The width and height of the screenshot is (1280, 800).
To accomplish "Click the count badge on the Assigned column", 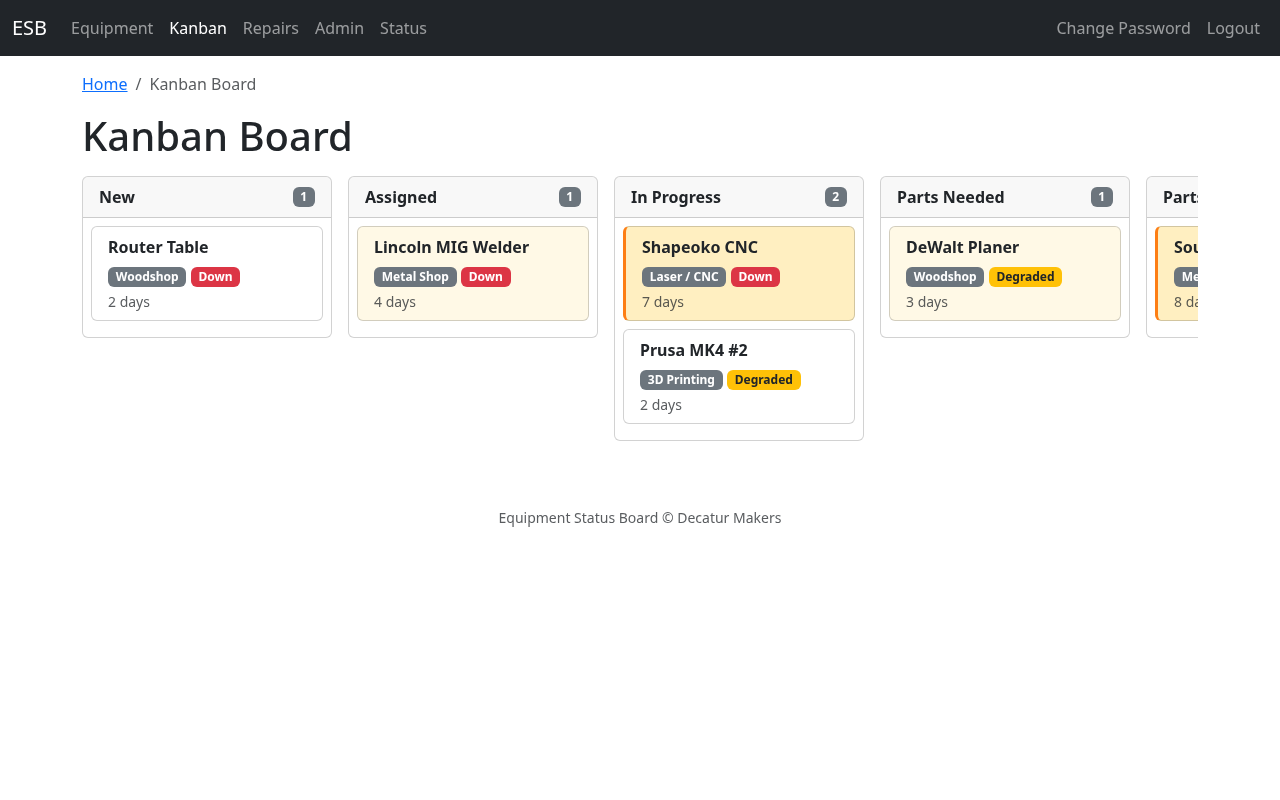I will (569, 197).
